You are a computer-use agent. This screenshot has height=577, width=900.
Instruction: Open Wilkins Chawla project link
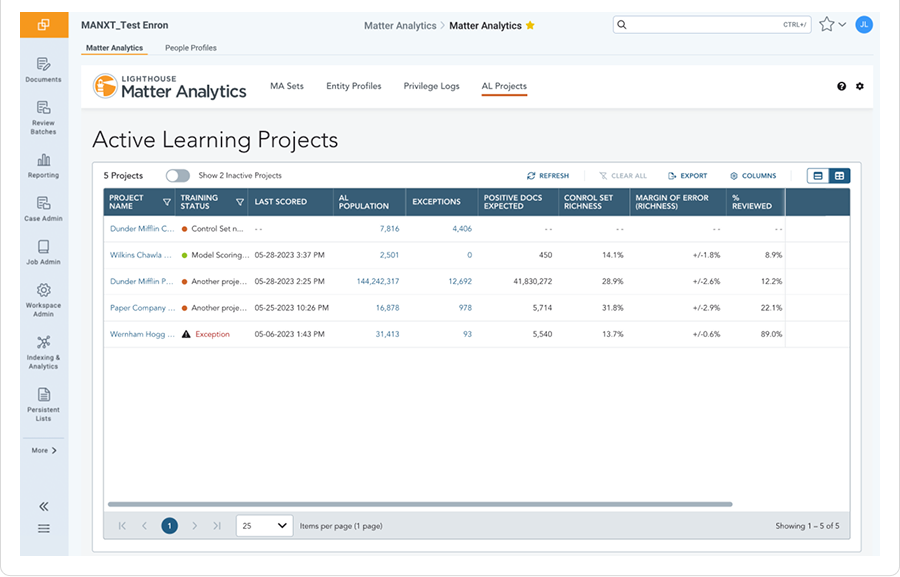pyautogui.click(x=141, y=255)
